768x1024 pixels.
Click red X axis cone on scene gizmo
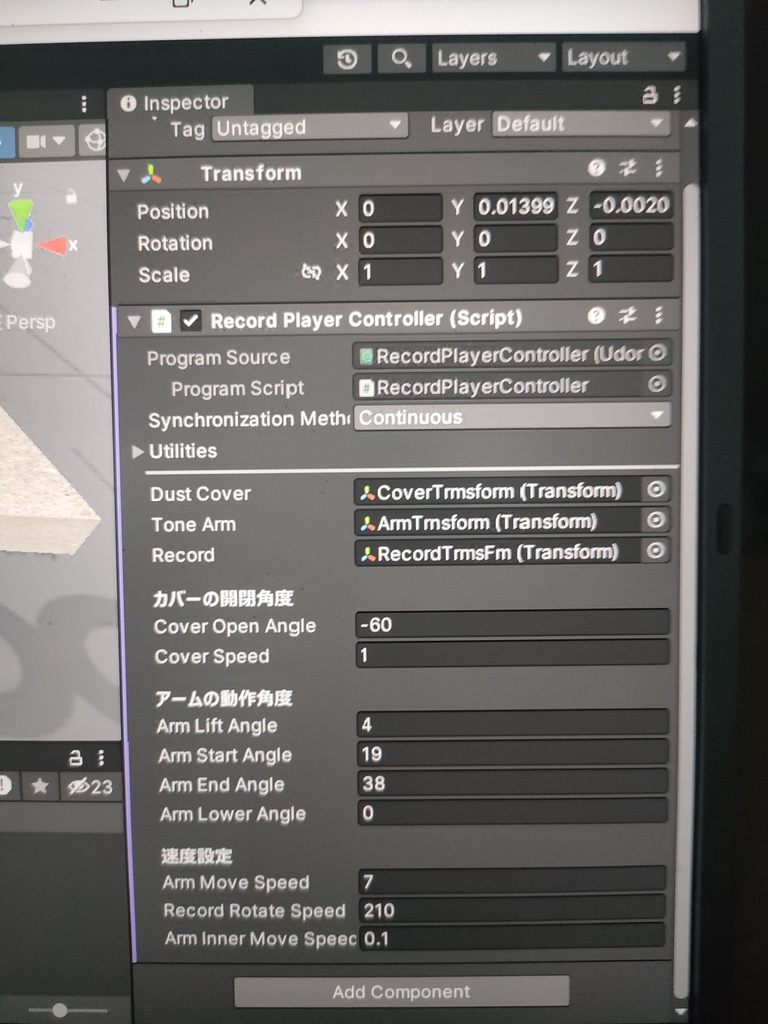pos(54,246)
